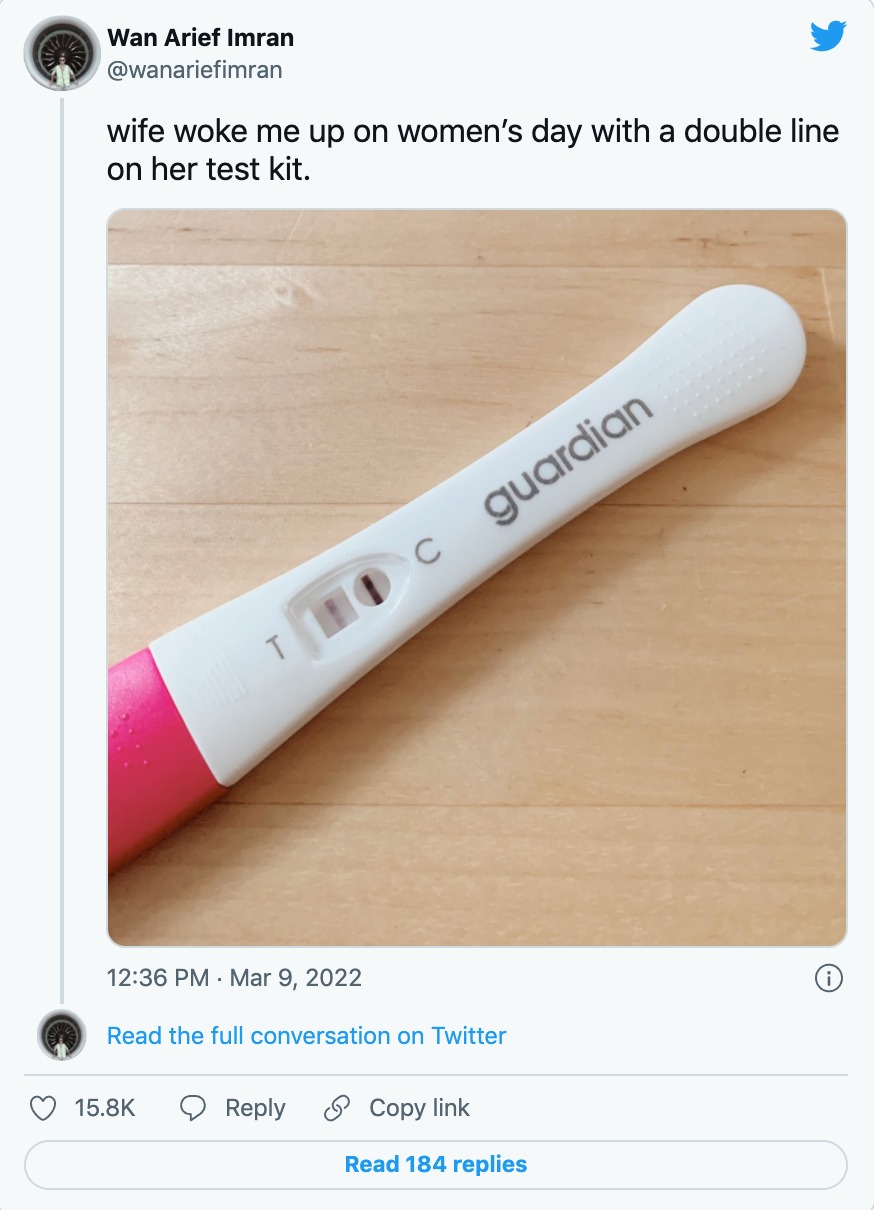The image size is (874, 1210).
Task: Click the heart icon to like the tweet
Action: pos(42,1108)
